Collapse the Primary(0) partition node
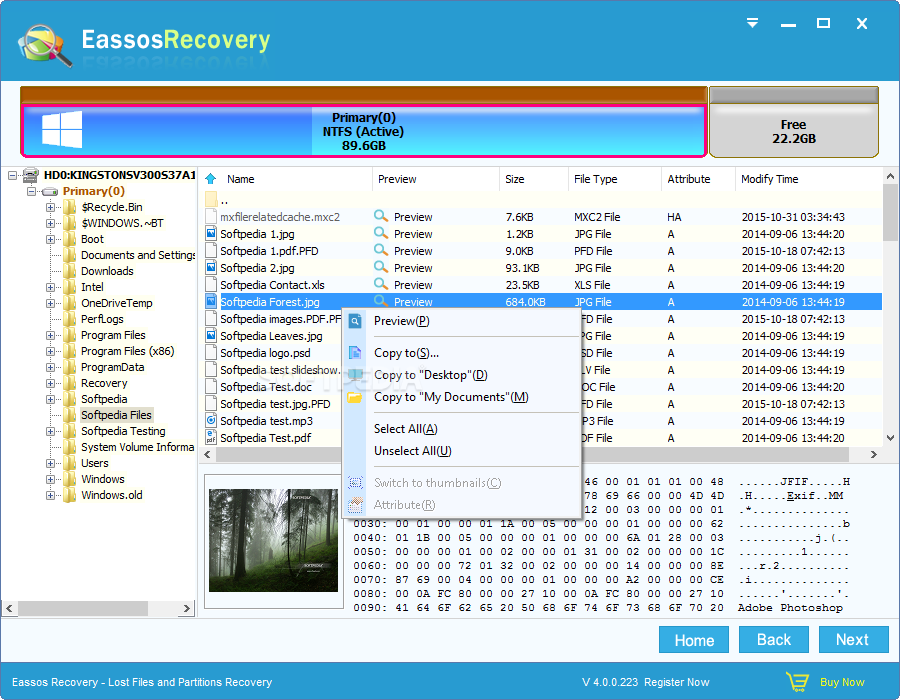The width and height of the screenshot is (900, 700). [x=32, y=191]
